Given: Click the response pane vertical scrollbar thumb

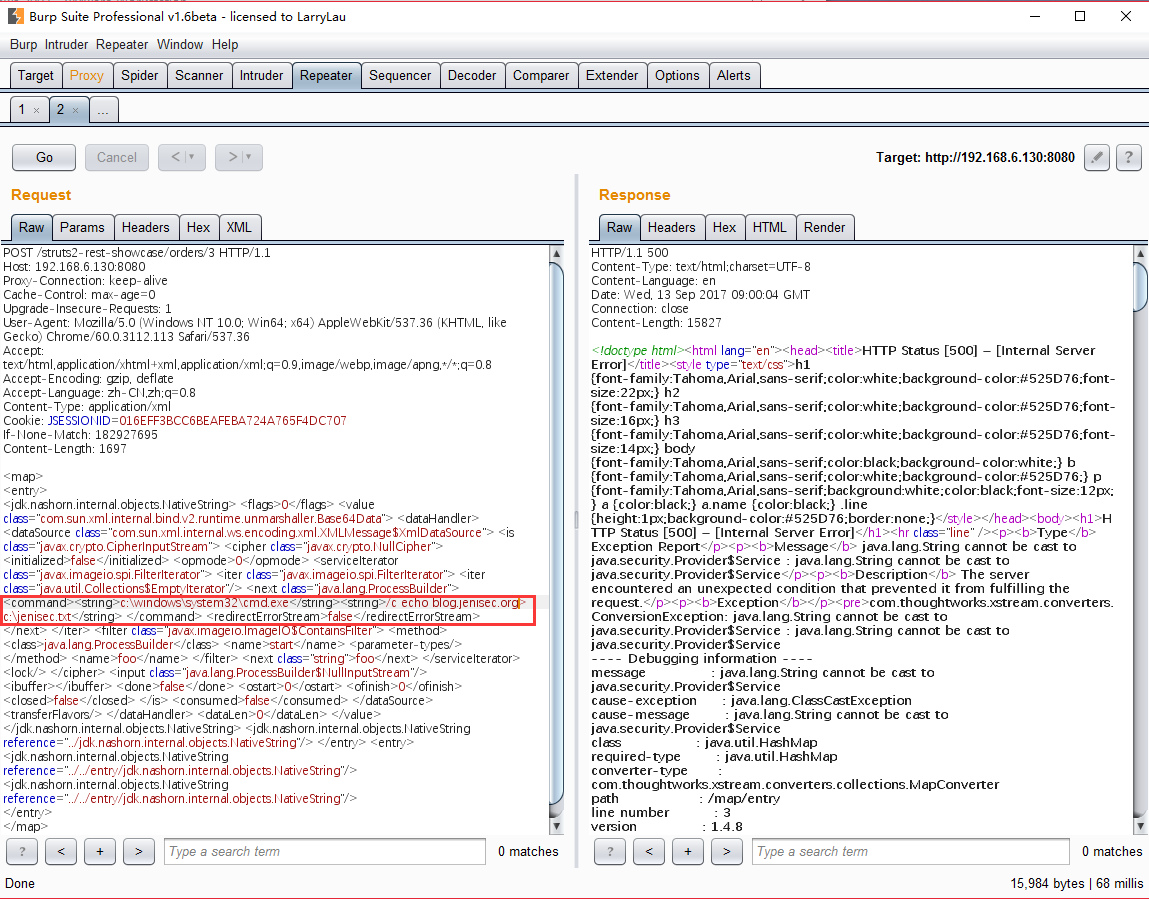Looking at the screenshot, I should click(x=1141, y=287).
